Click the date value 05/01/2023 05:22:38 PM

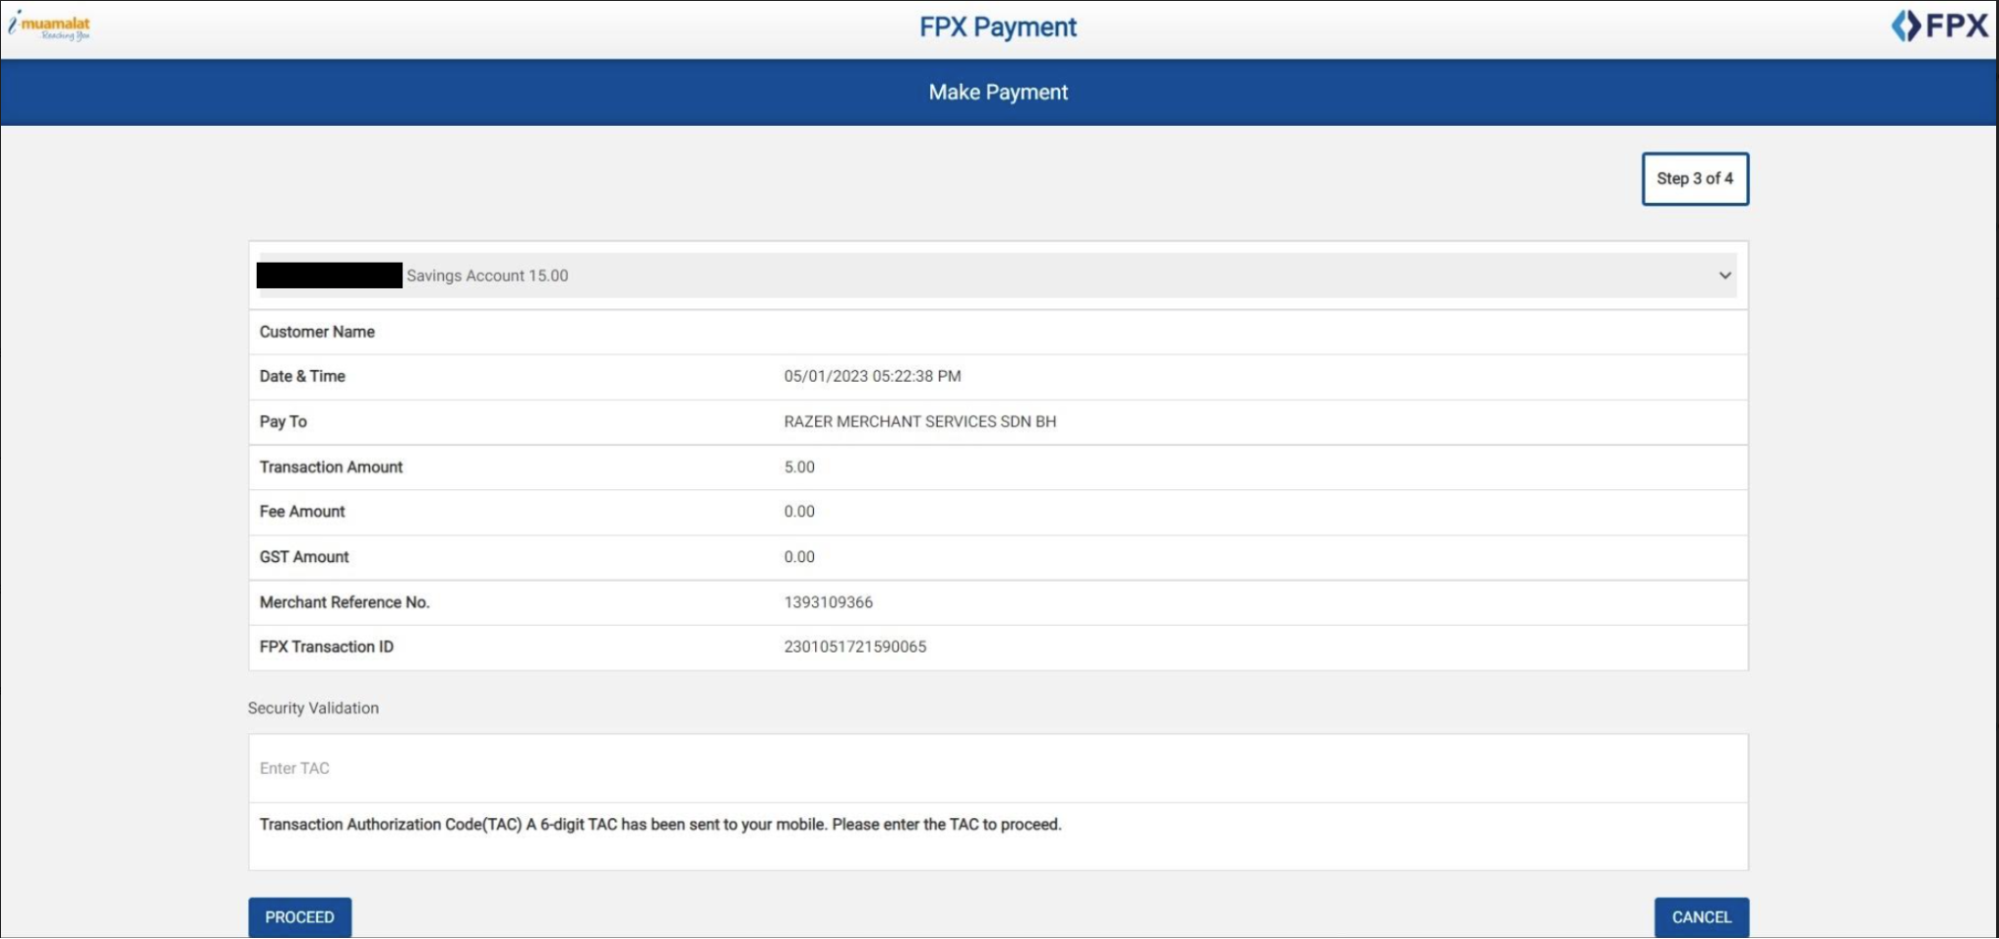click(x=872, y=377)
